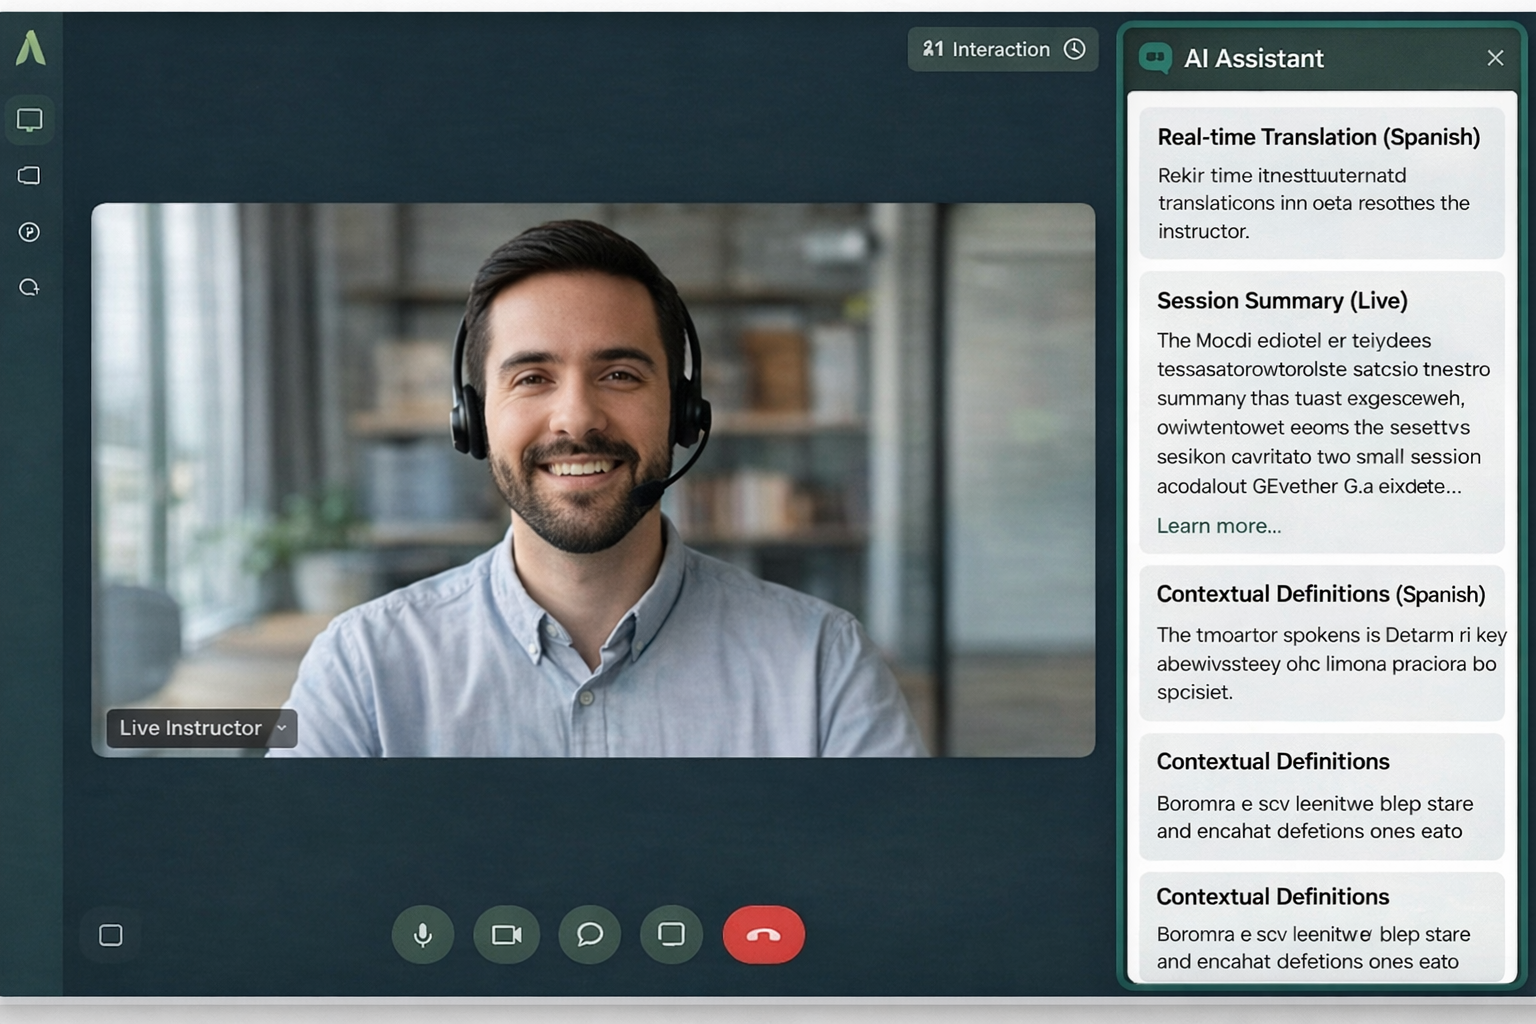Click the AI Assistant chat icon
Image resolution: width=1536 pixels, height=1024 pixels.
[x=1155, y=58]
